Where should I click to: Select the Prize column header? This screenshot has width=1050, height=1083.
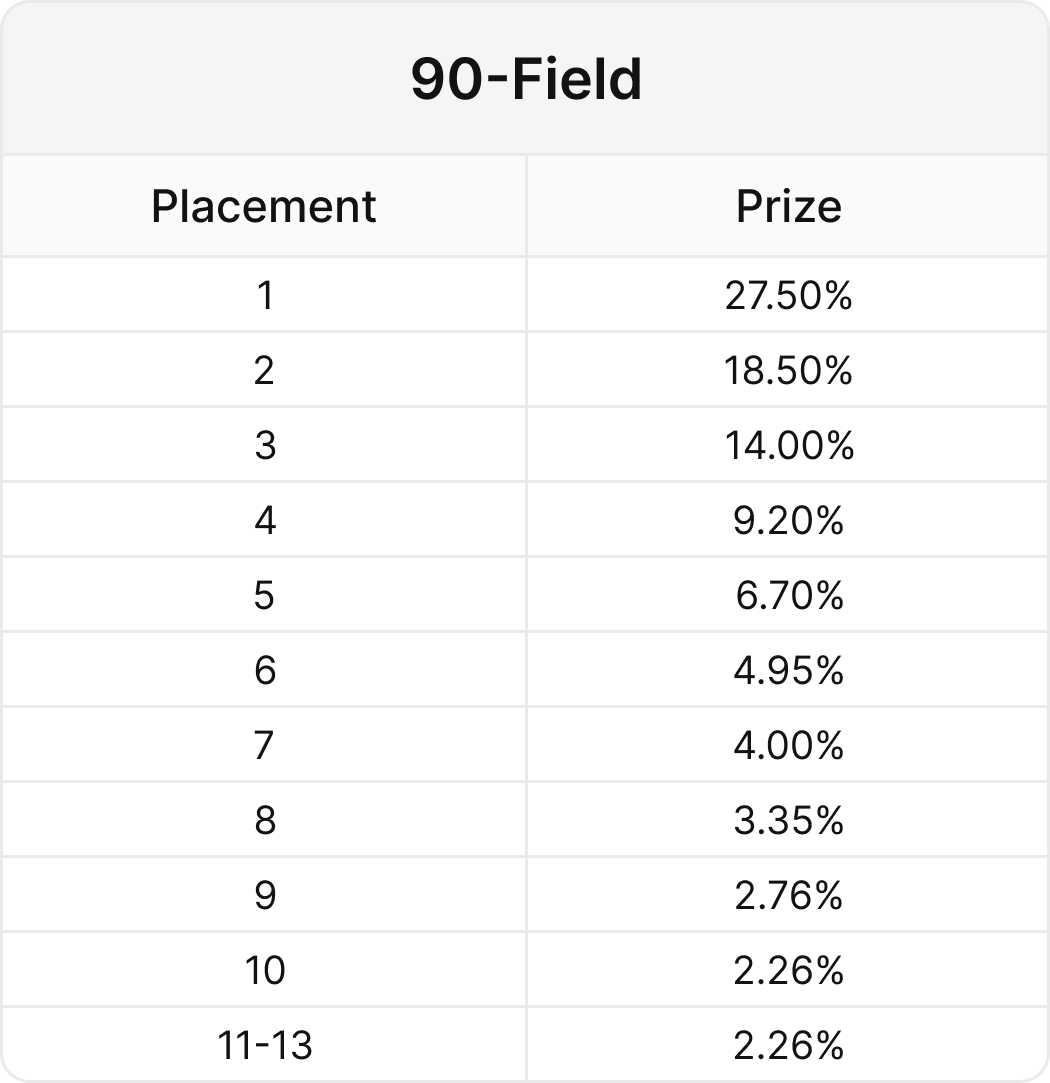pyautogui.click(x=788, y=206)
